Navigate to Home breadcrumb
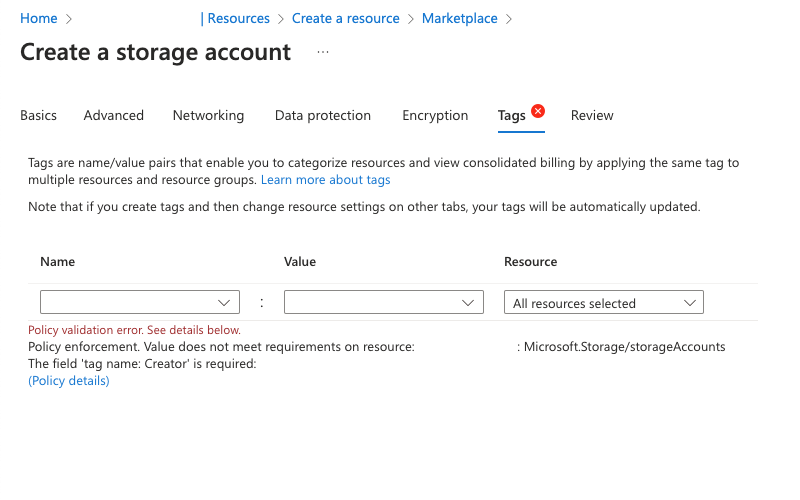Image resolution: width=800 pixels, height=500 pixels. click(39, 18)
